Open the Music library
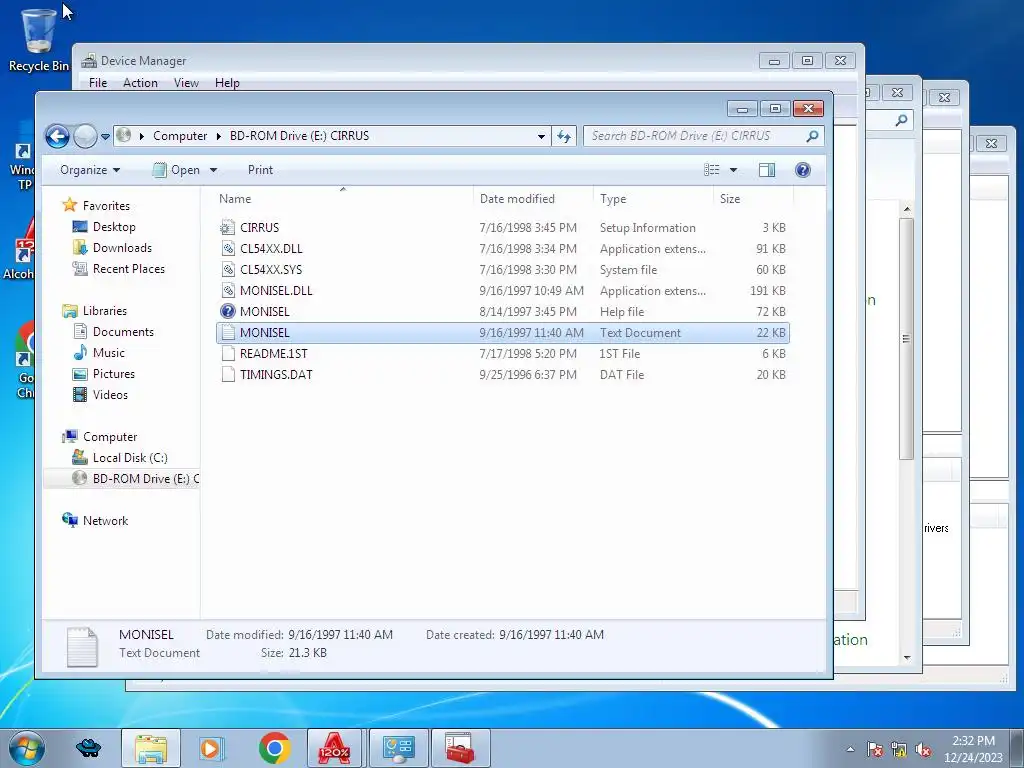Image resolution: width=1024 pixels, height=768 pixels. click(x=108, y=353)
